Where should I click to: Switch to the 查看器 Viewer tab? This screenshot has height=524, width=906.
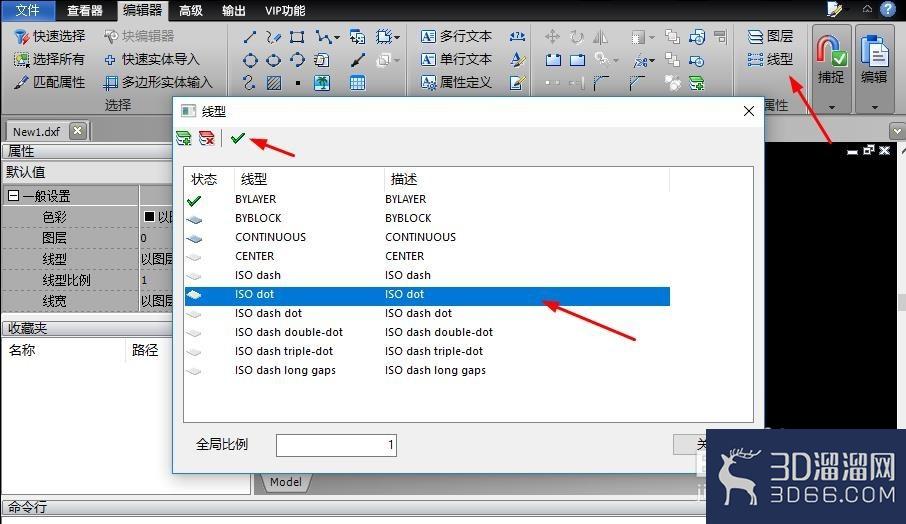pos(85,10)
